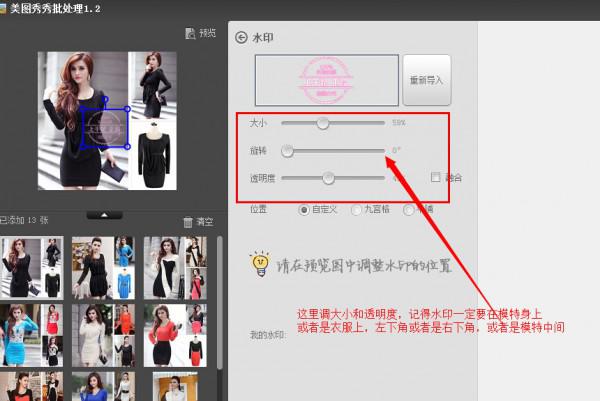The height and width of the screenshot is (401, 600).
Task: Select the first thumbnail with black dress
Action: coord(31,267)
